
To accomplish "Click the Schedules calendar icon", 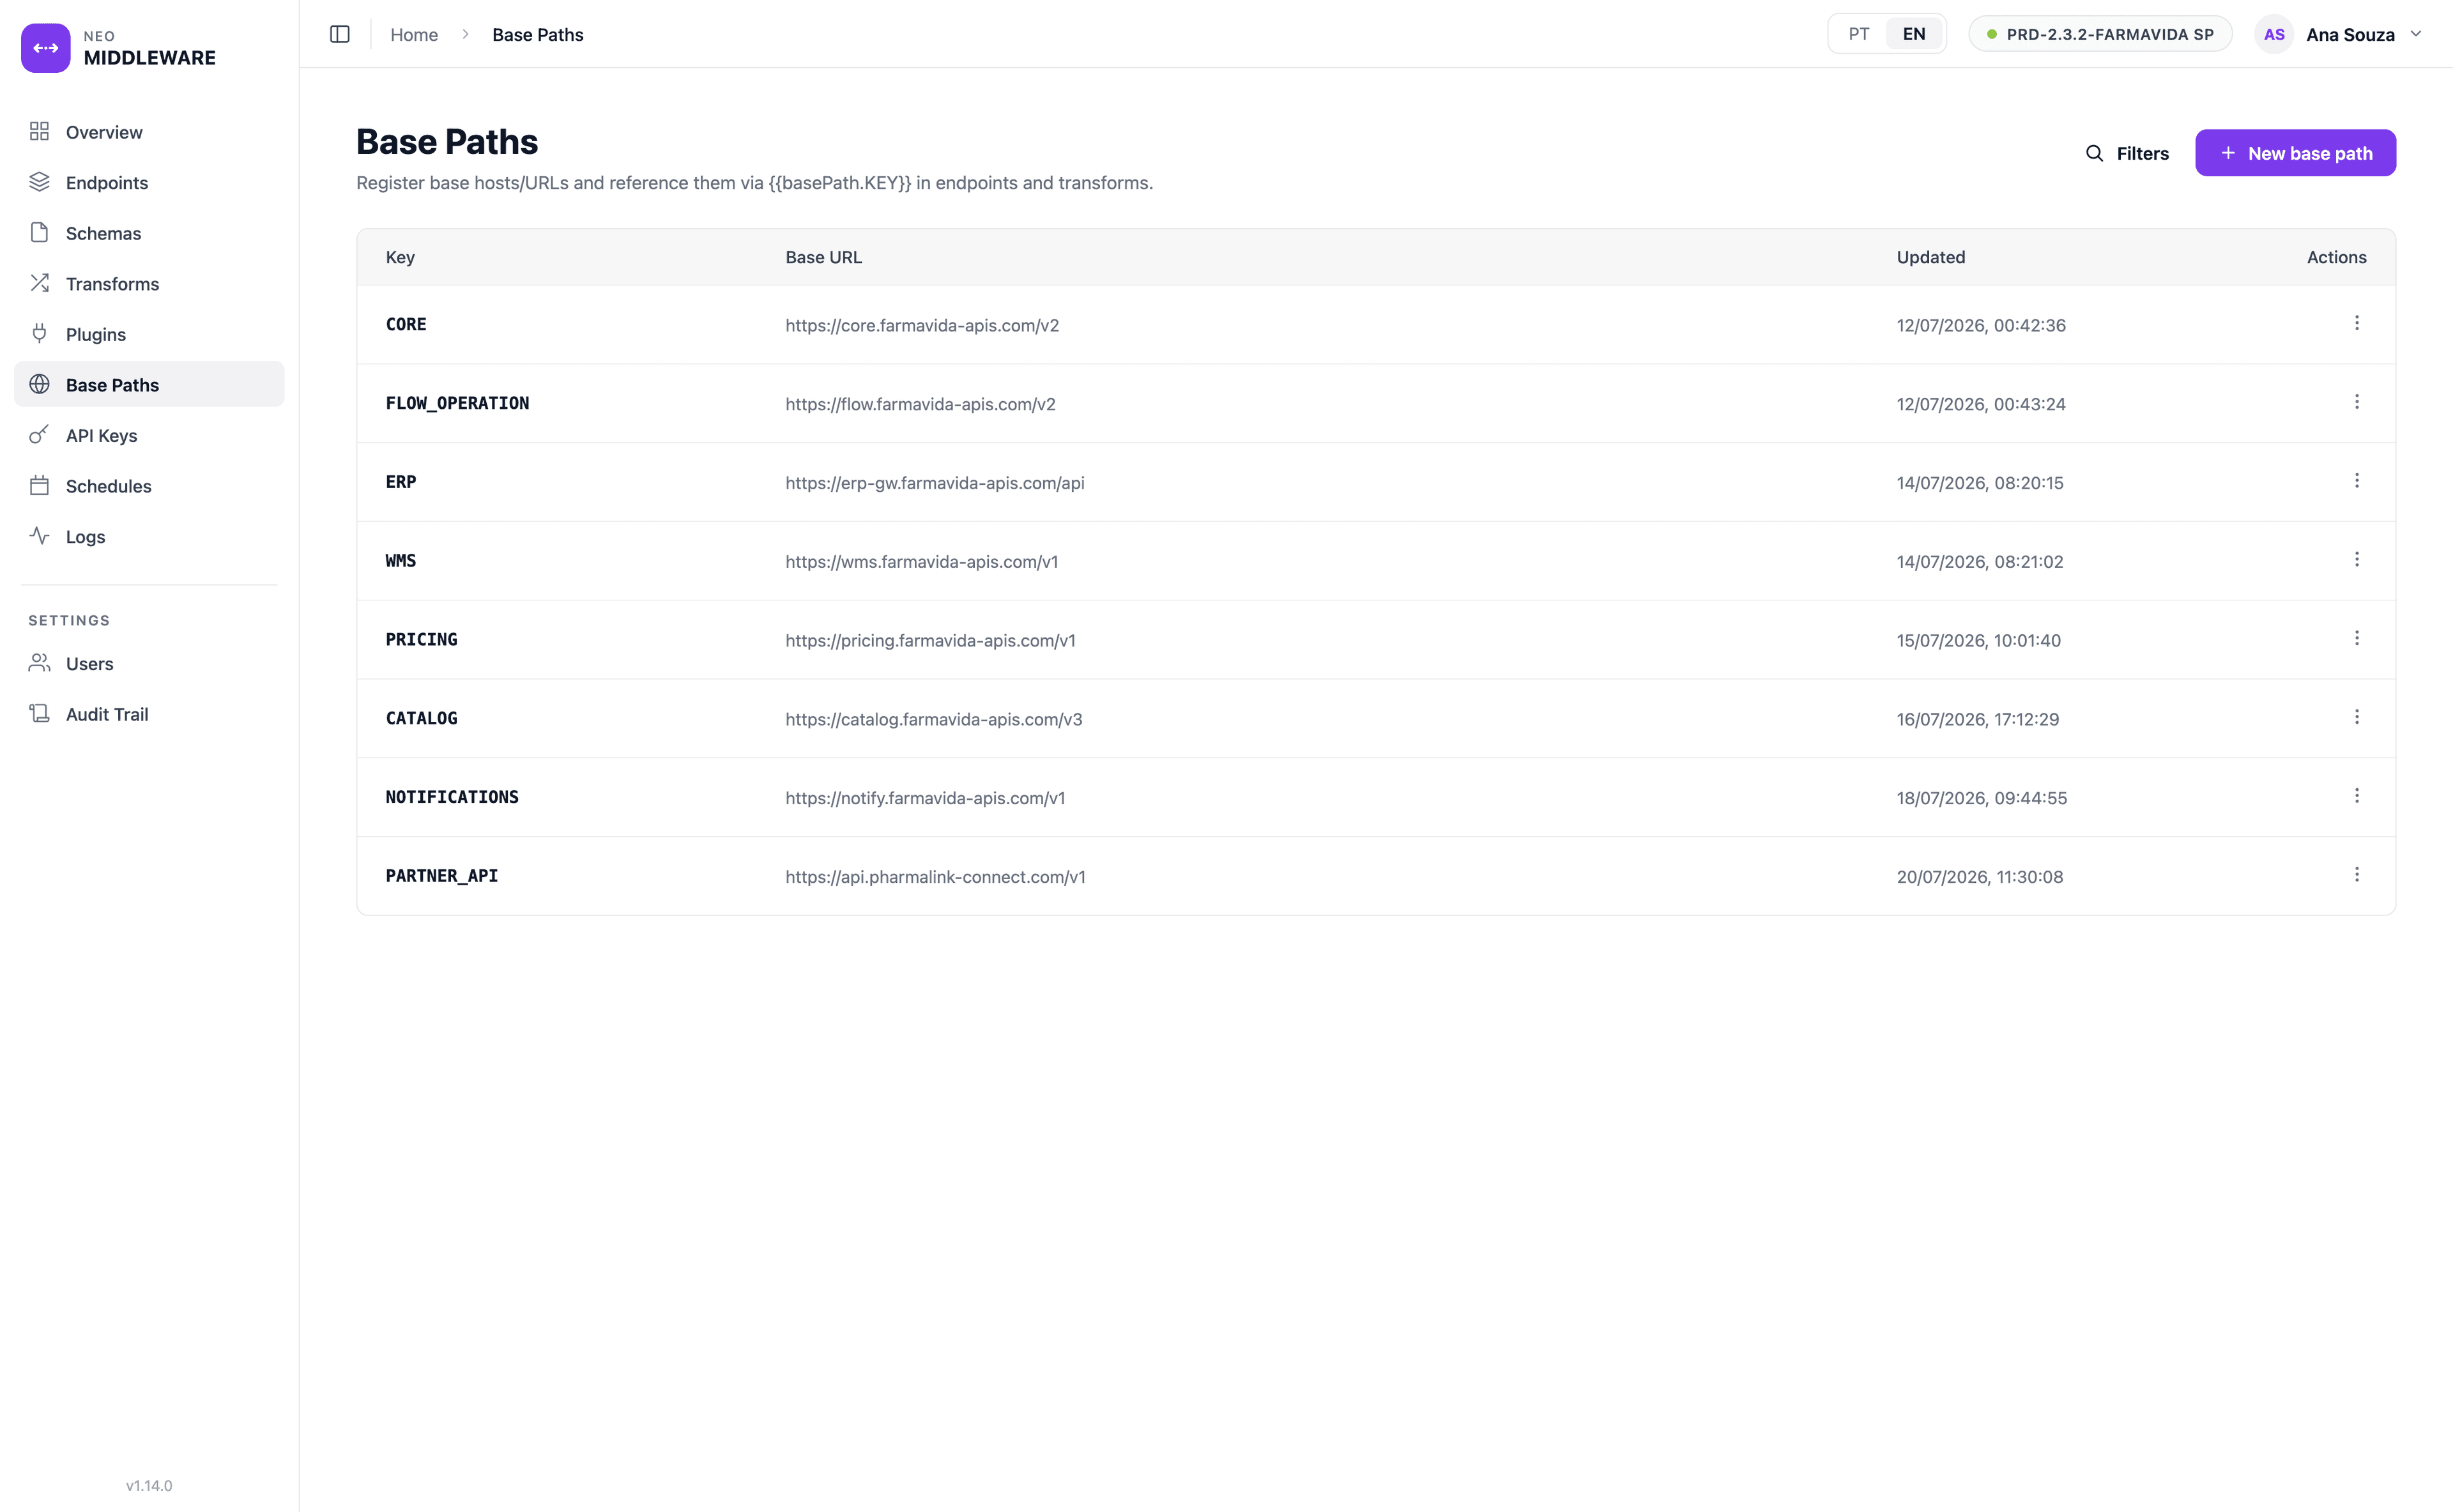I will (39, 485).
